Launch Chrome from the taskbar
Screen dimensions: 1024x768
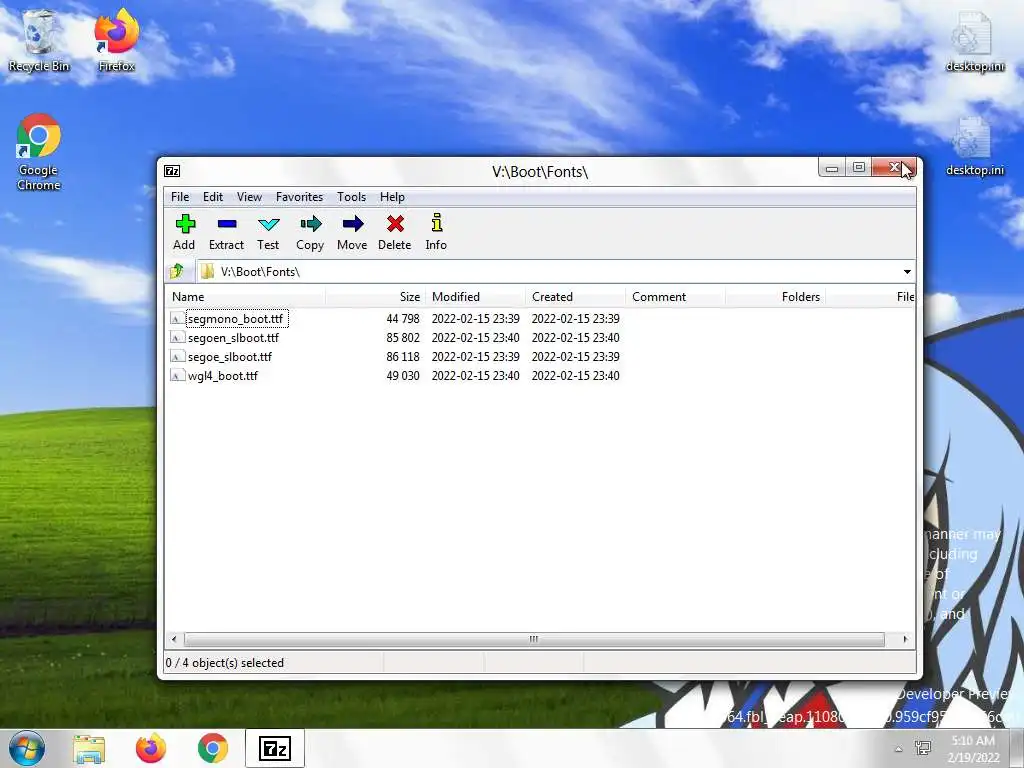[213, 748]
